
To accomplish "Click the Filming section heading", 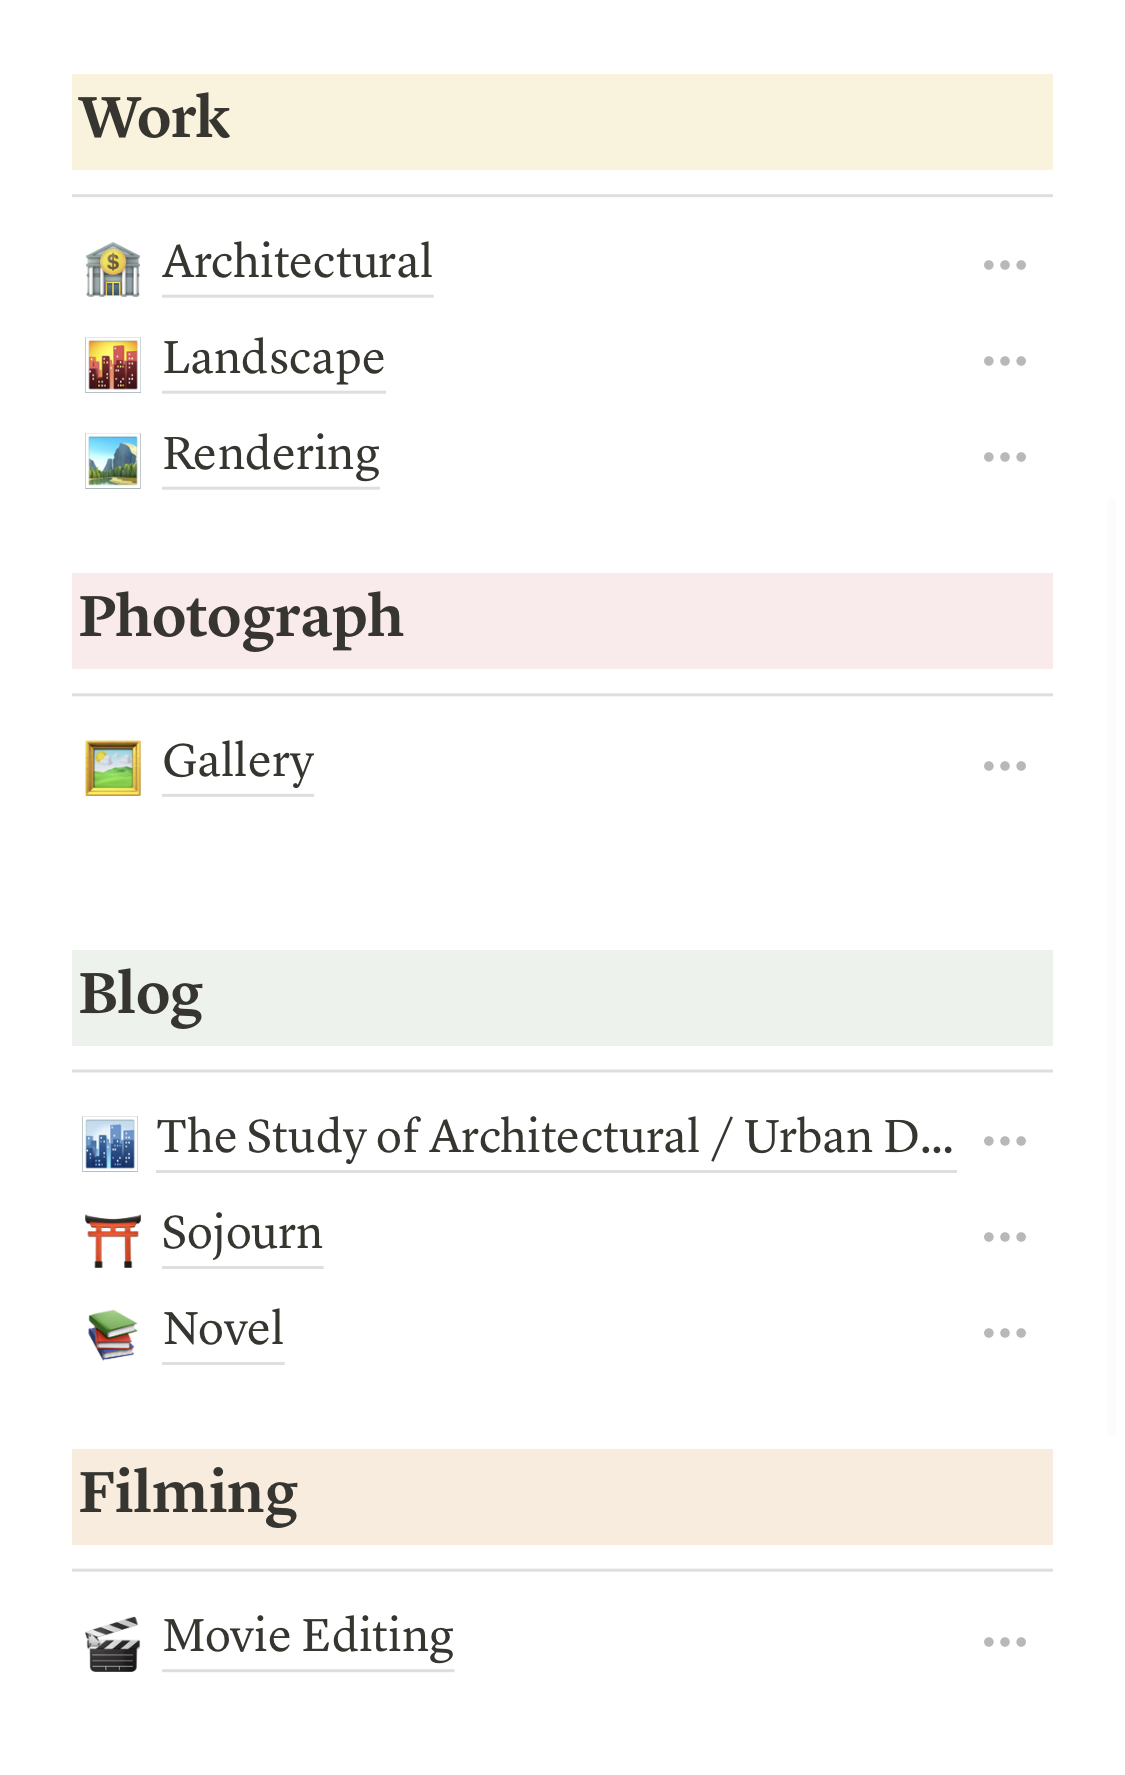I will [188, 1494].
